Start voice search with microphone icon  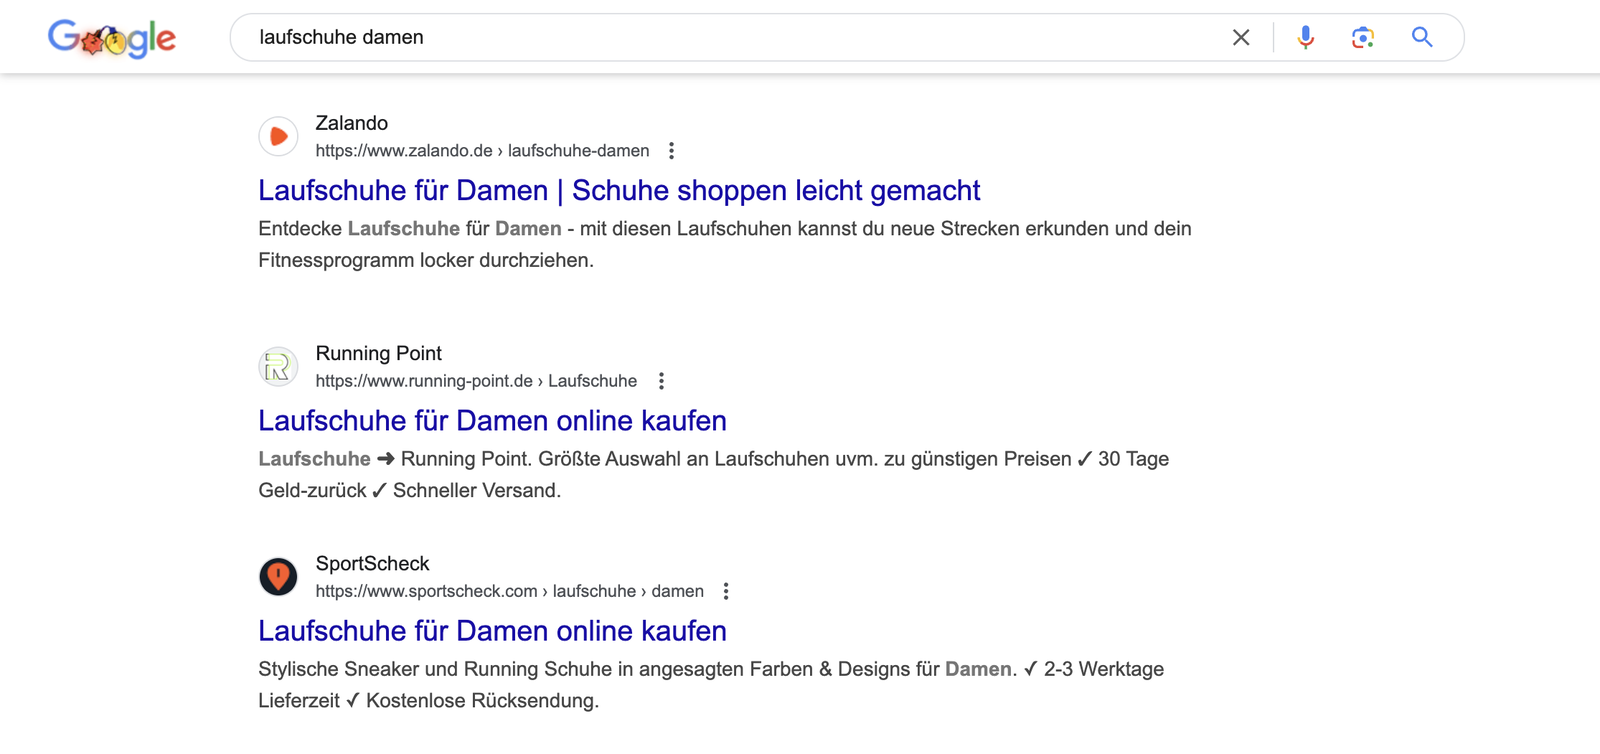pyautogui.click(x=1305, y=37)
